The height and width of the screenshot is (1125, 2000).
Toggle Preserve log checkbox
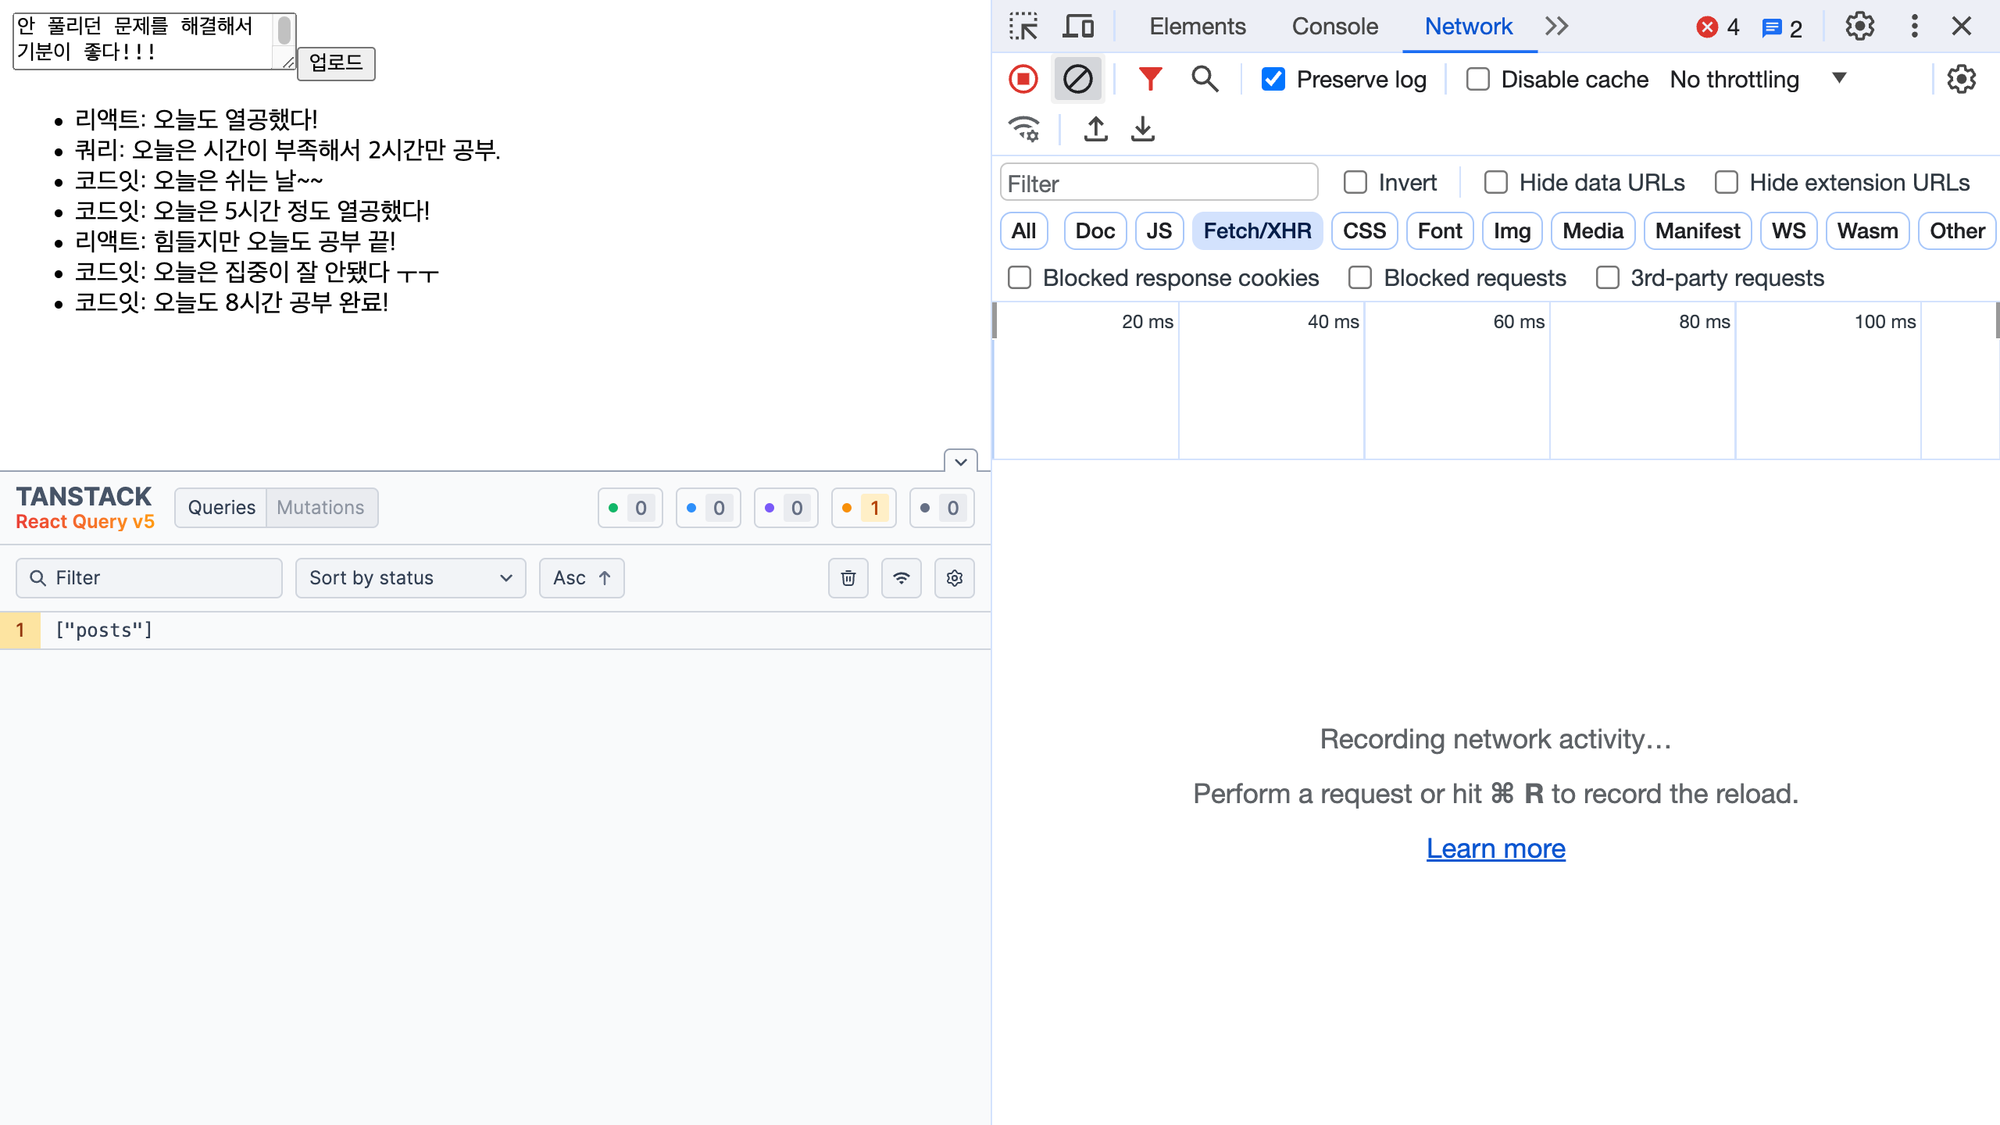(1273, 79)
